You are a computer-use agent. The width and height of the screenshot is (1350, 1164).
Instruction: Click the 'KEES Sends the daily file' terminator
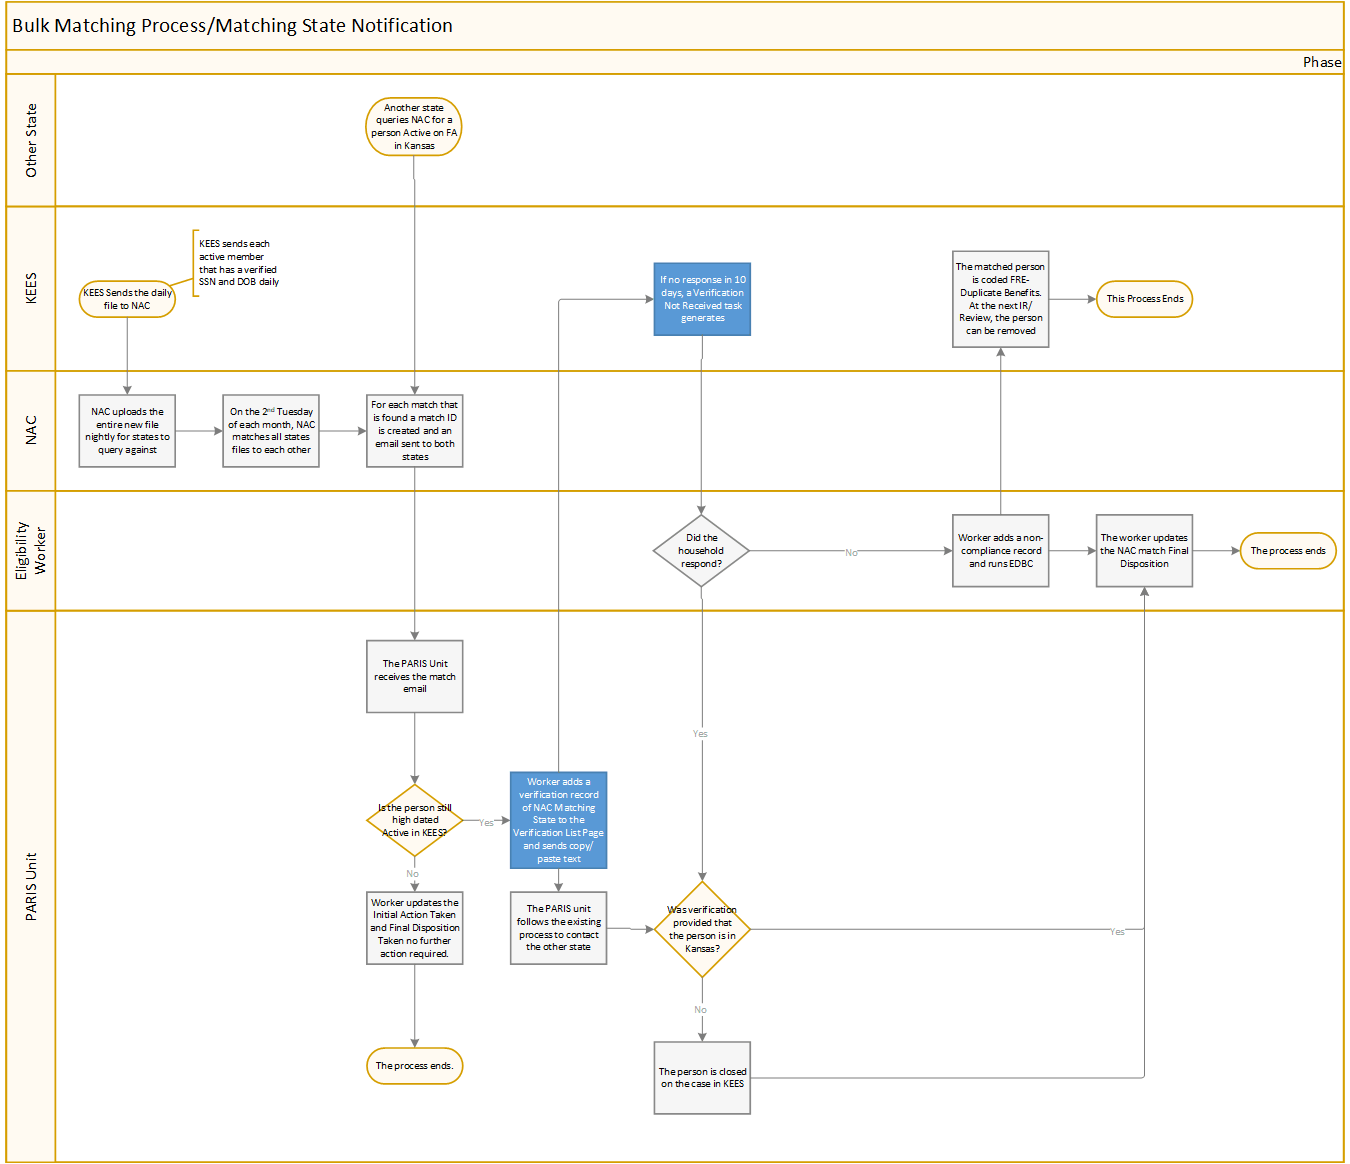point(127,299)
